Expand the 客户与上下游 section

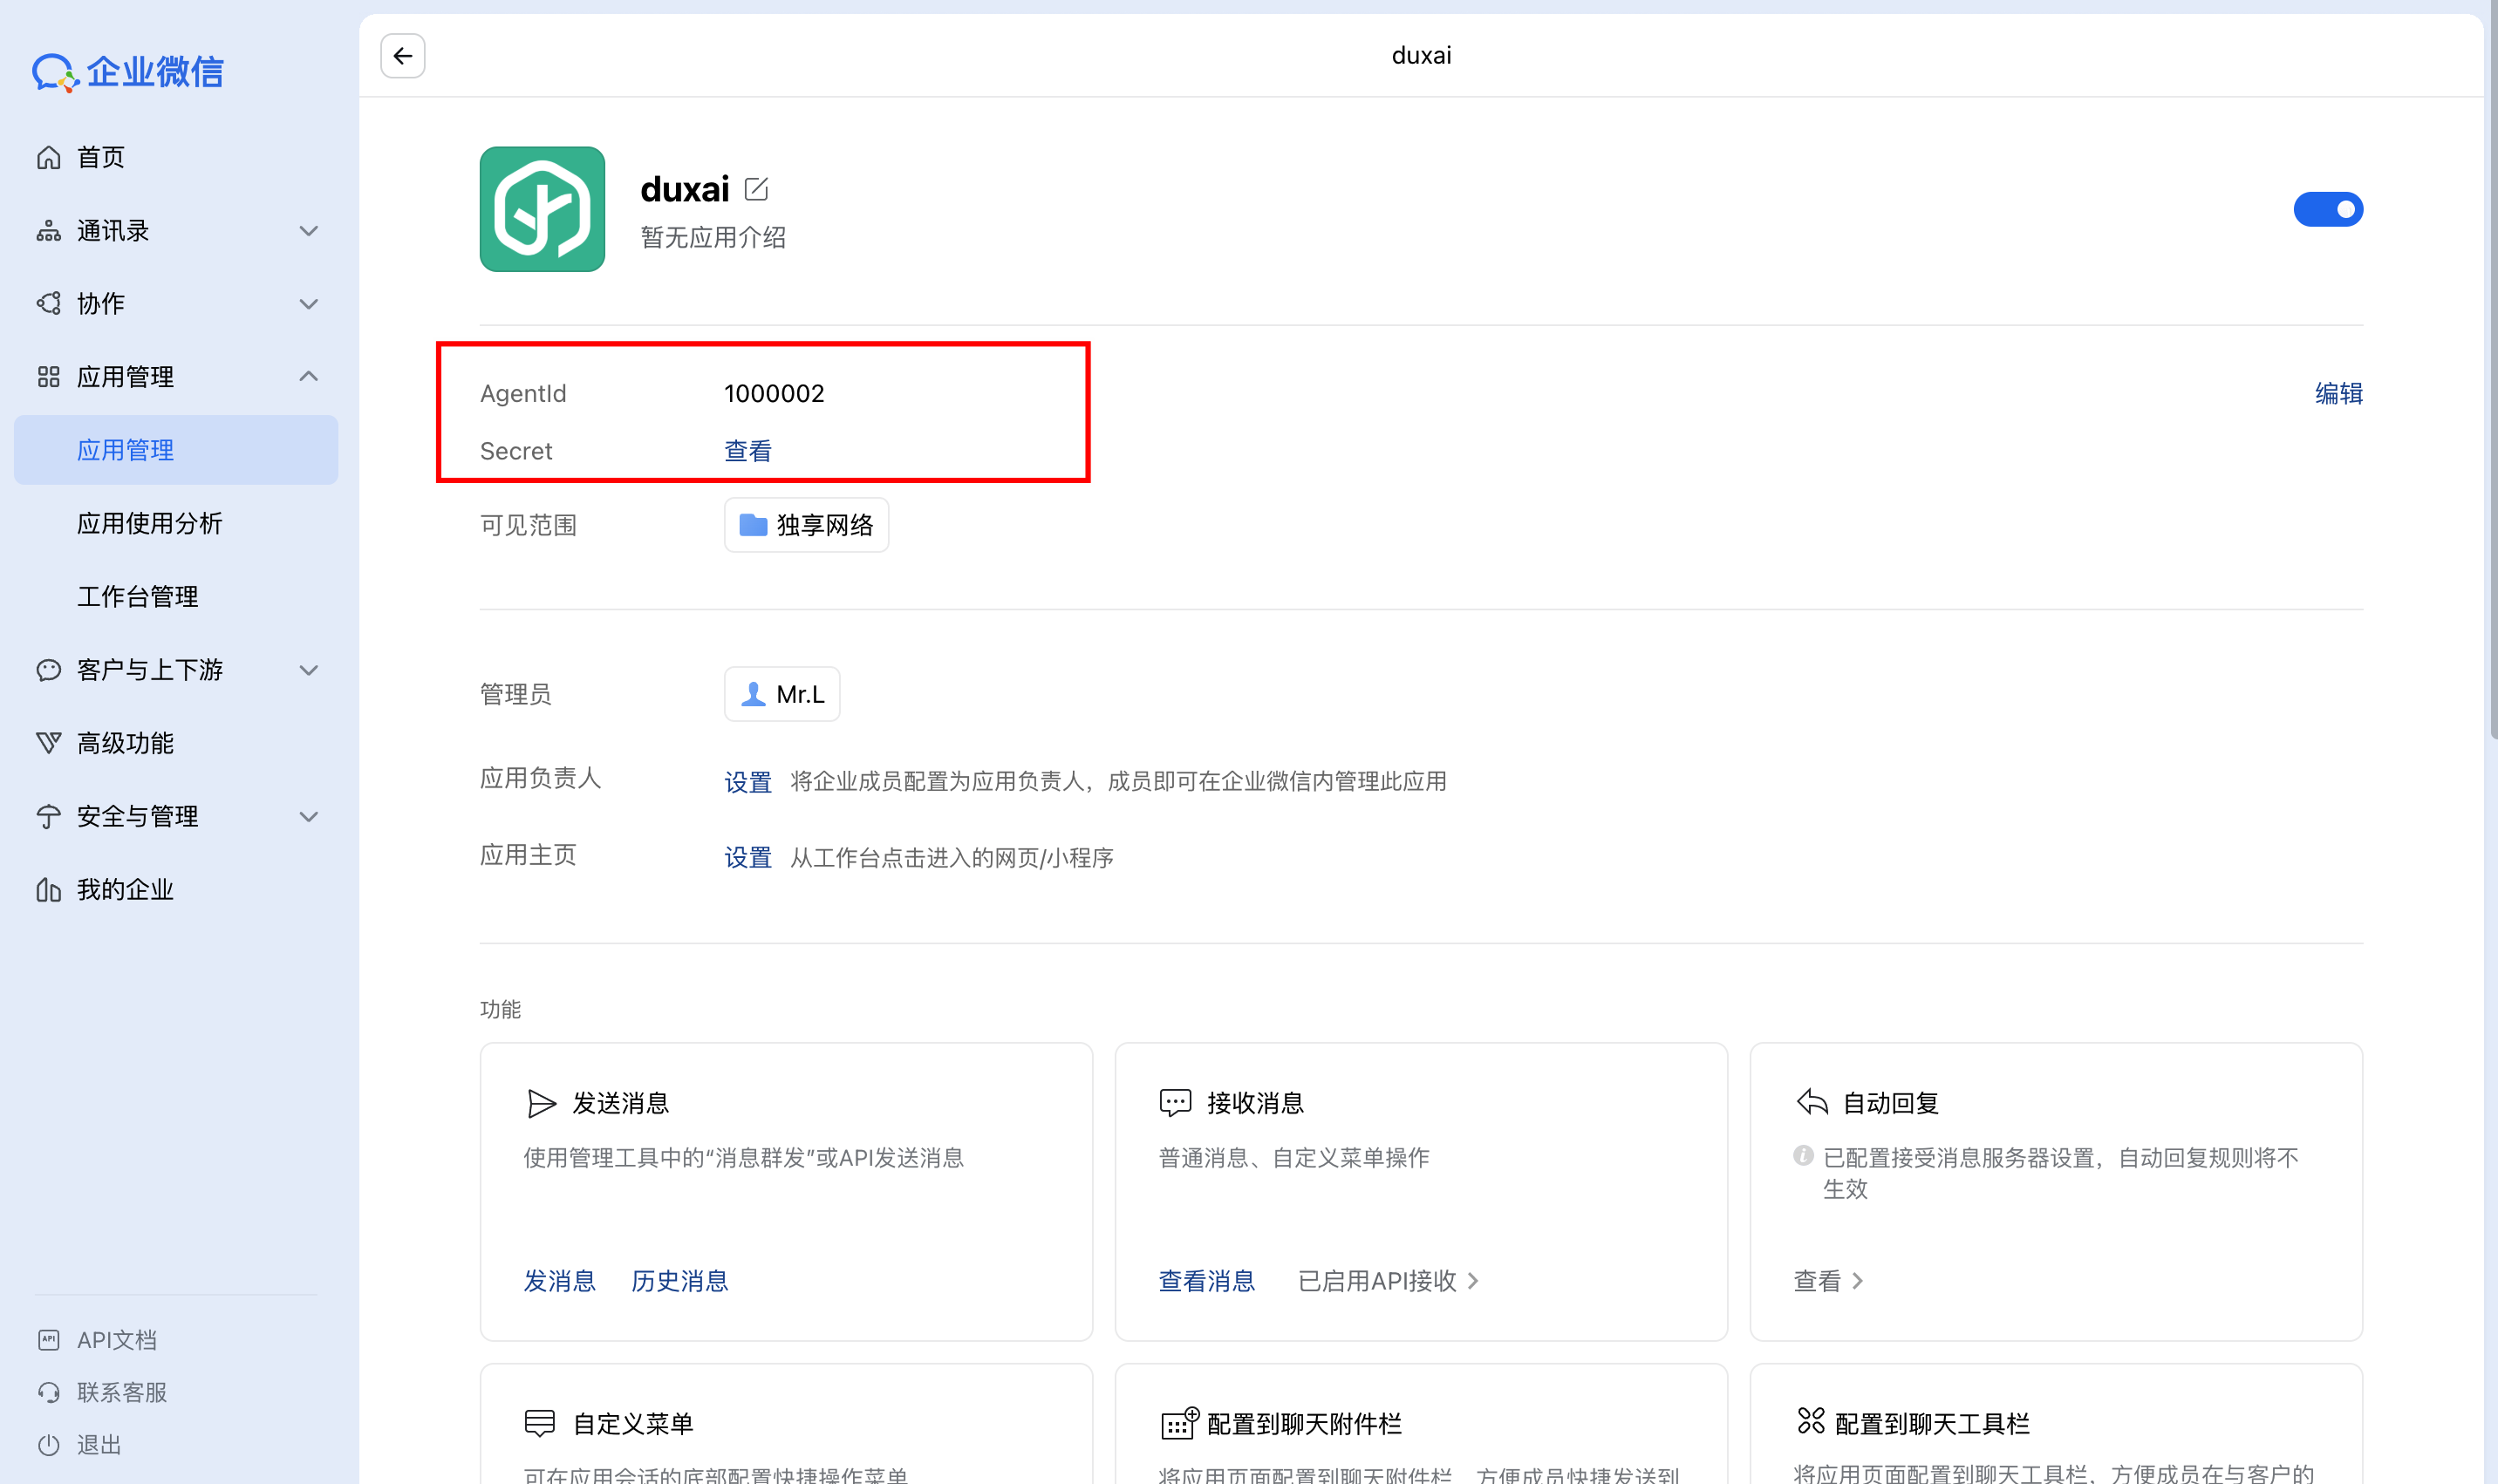(309, 670)
